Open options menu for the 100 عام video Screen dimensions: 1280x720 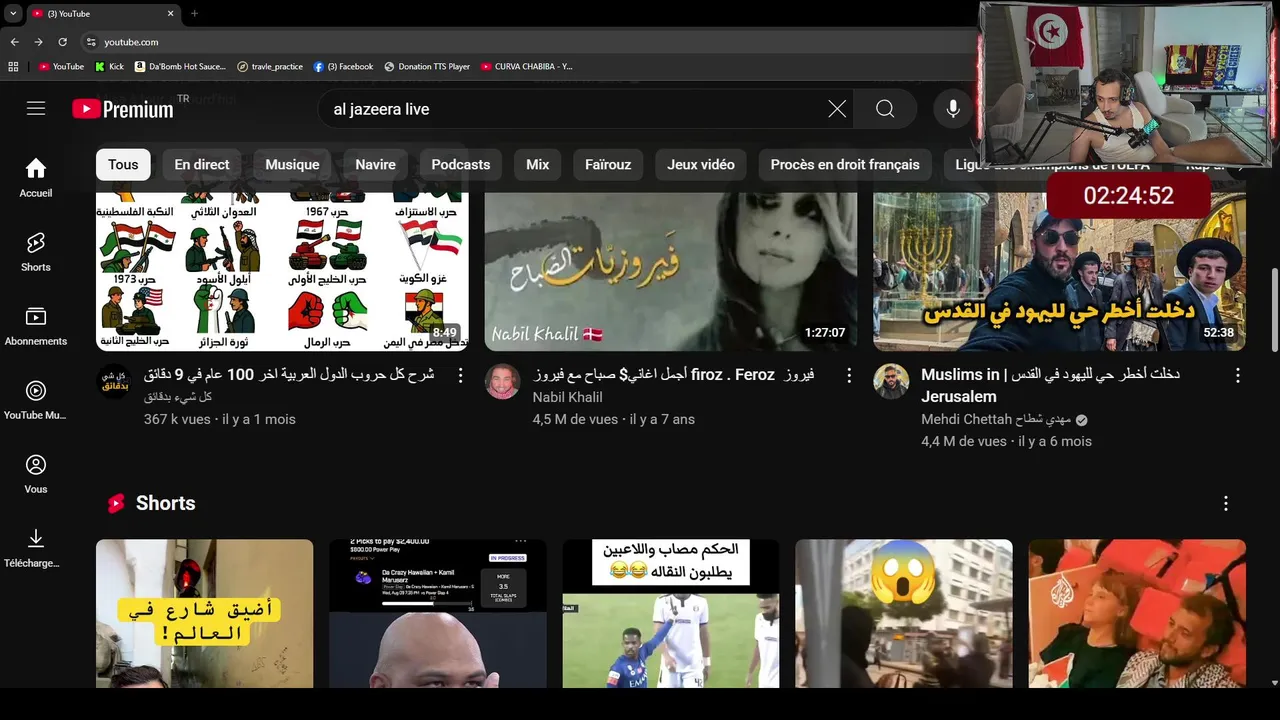tap(460, 376)
